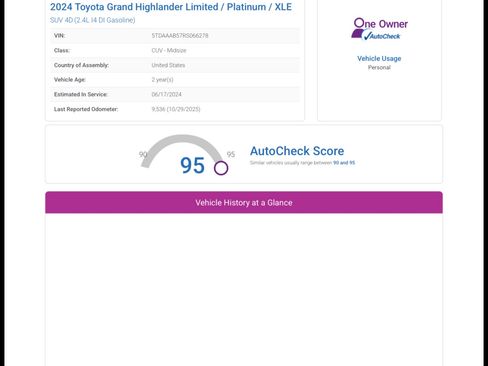Click the Country of Assembly: label
Viewport: 488px width, 366px height.
(81, 65)
